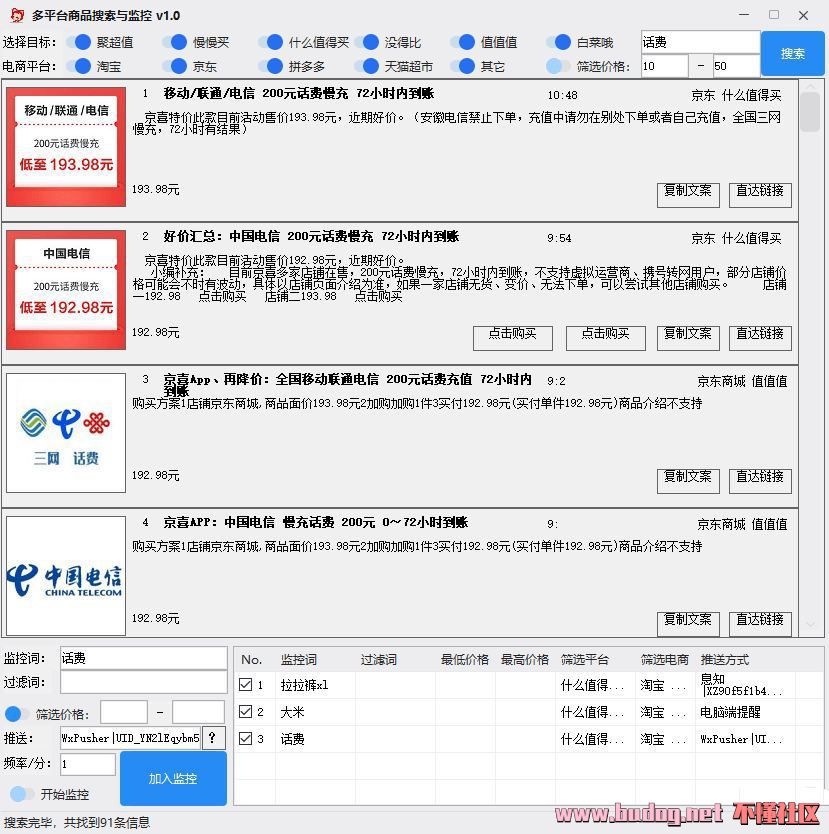Click the blue 搜索 button
This screenshot has width=829, height=834.
tap(792, 54)
